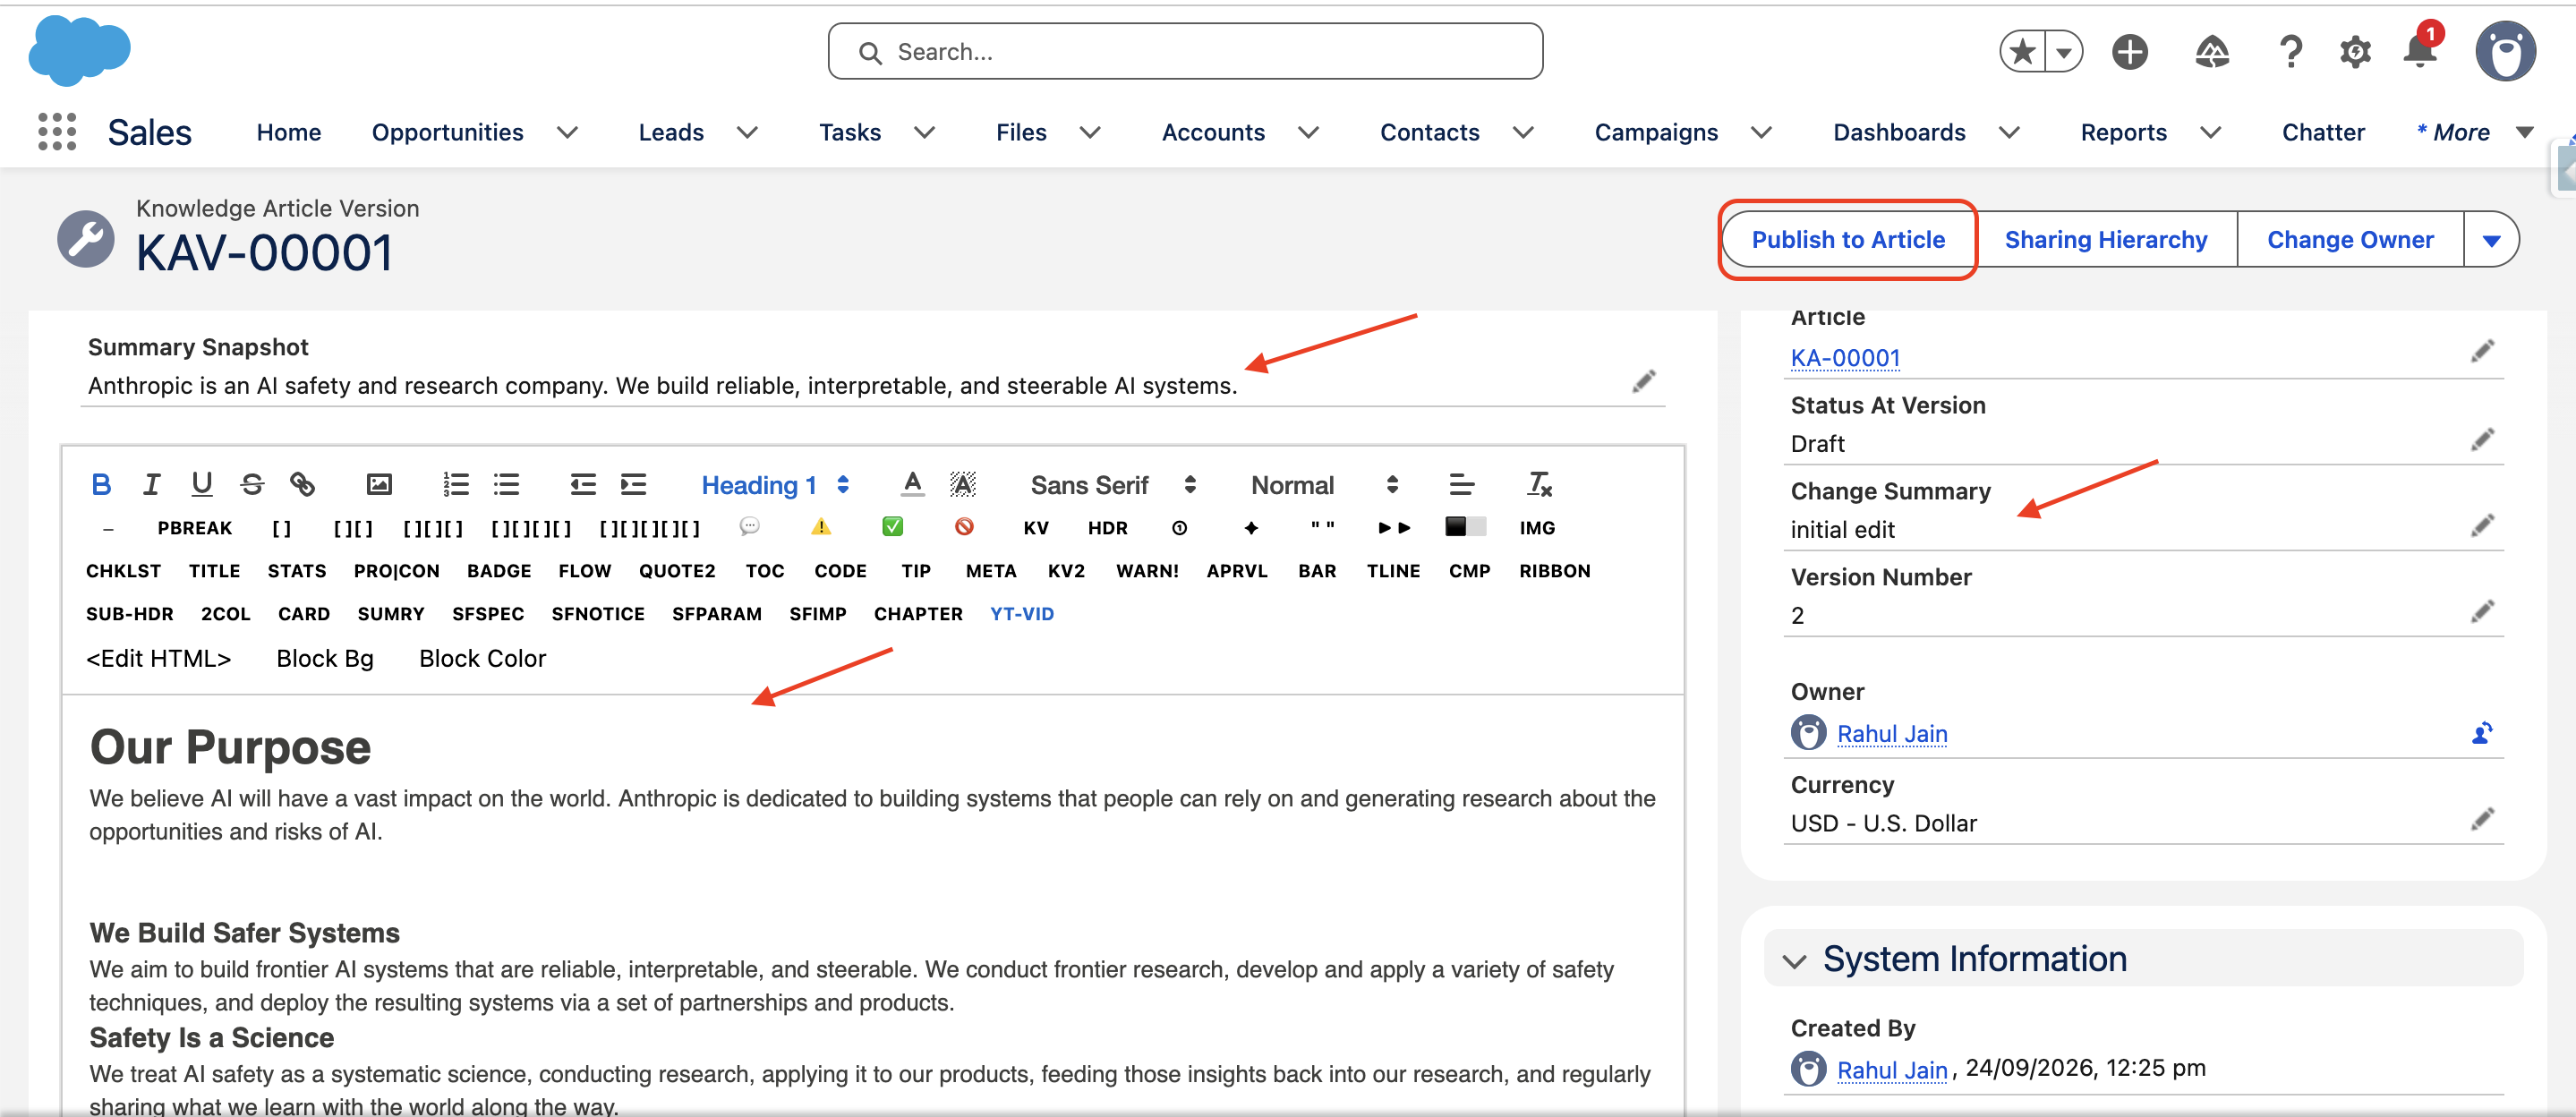Open the Heading 1 style dropdown

pos(775,485)
